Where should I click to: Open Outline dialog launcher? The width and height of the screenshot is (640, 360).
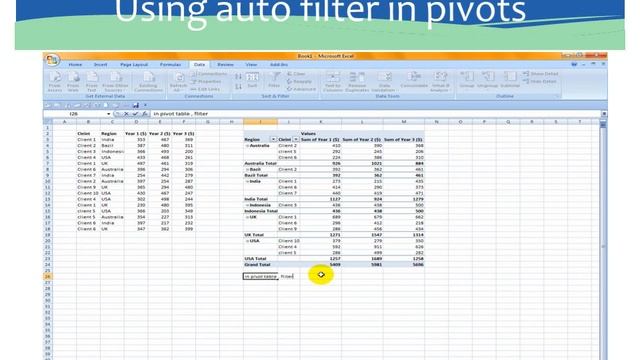(557, 96)
